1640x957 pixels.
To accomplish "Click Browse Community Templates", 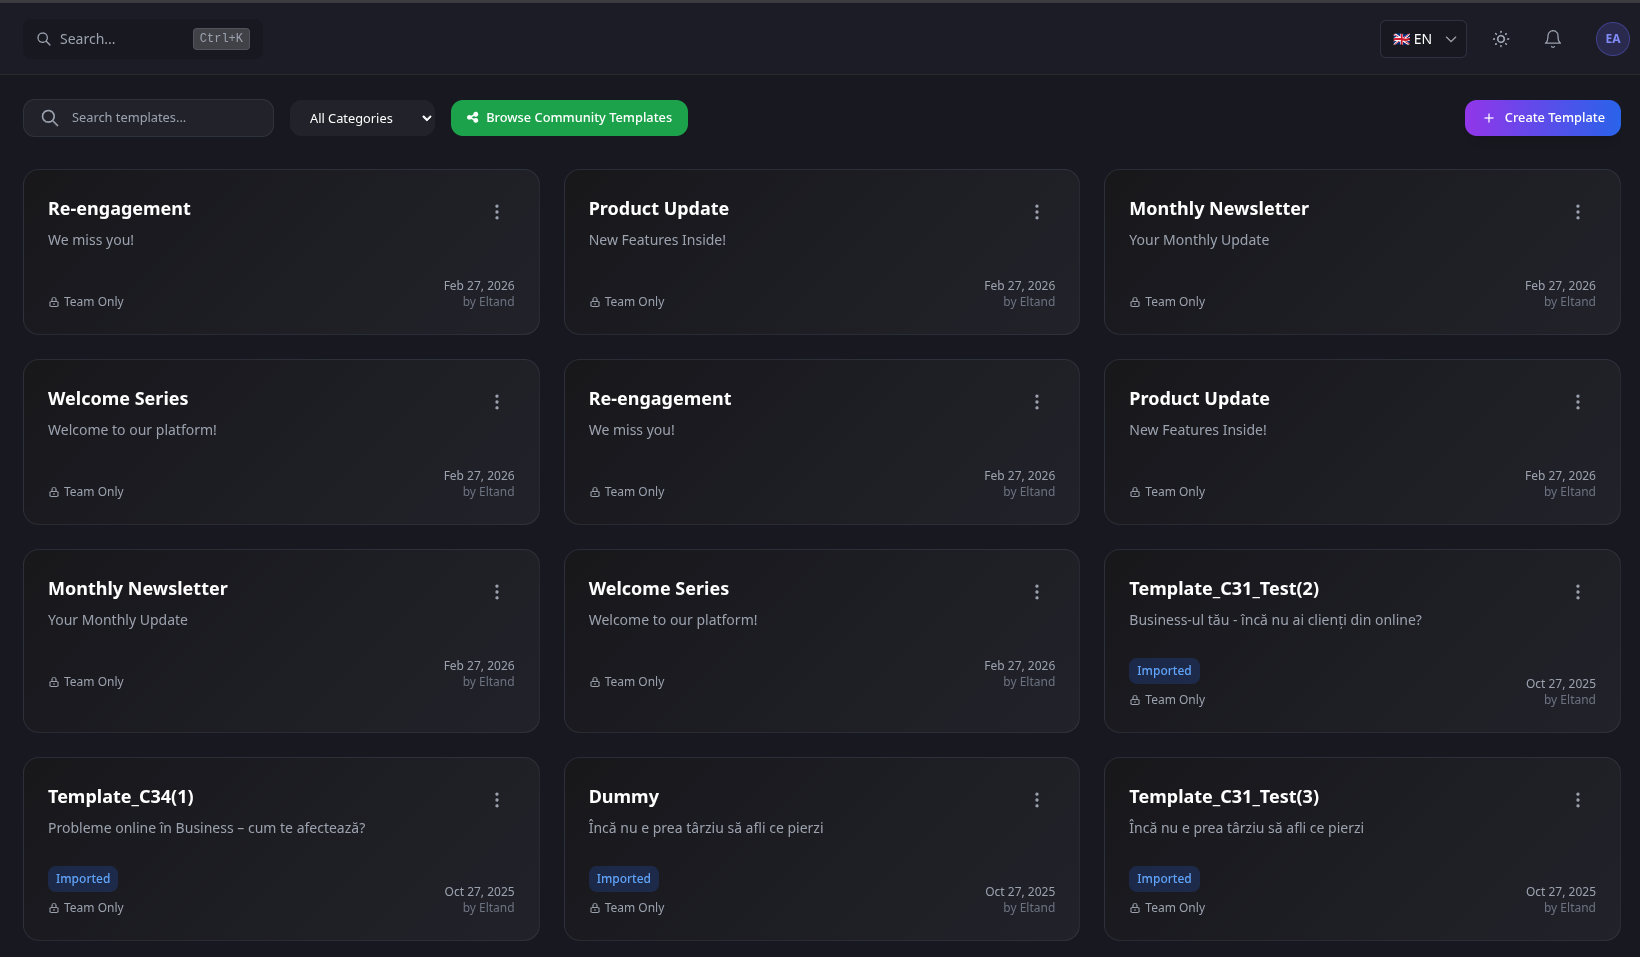I will point(569,117).
